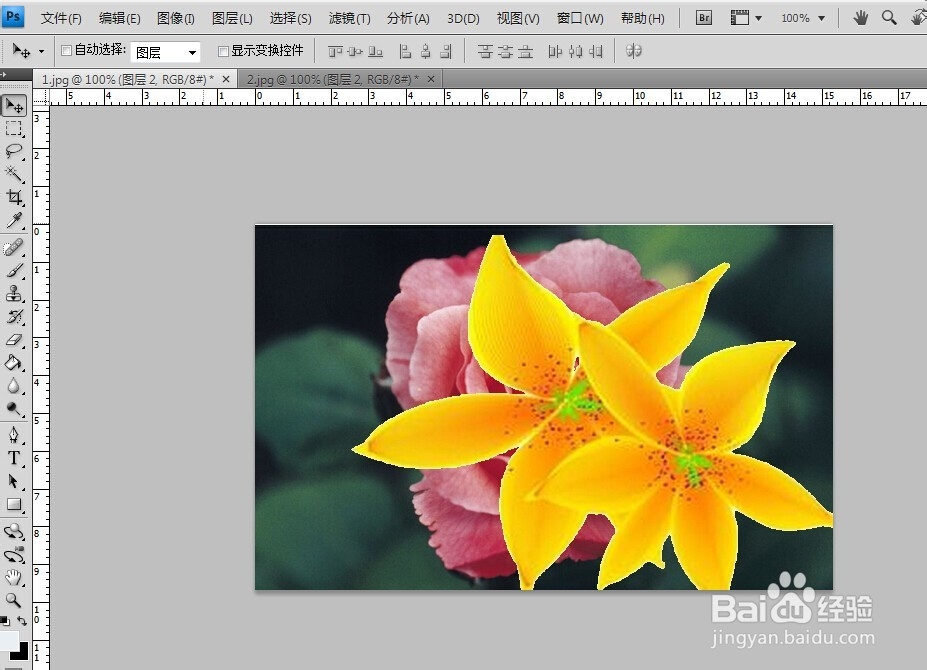Open the 视图(V) menu
This screenshot has height=670, width=927.
click(518, 18)
